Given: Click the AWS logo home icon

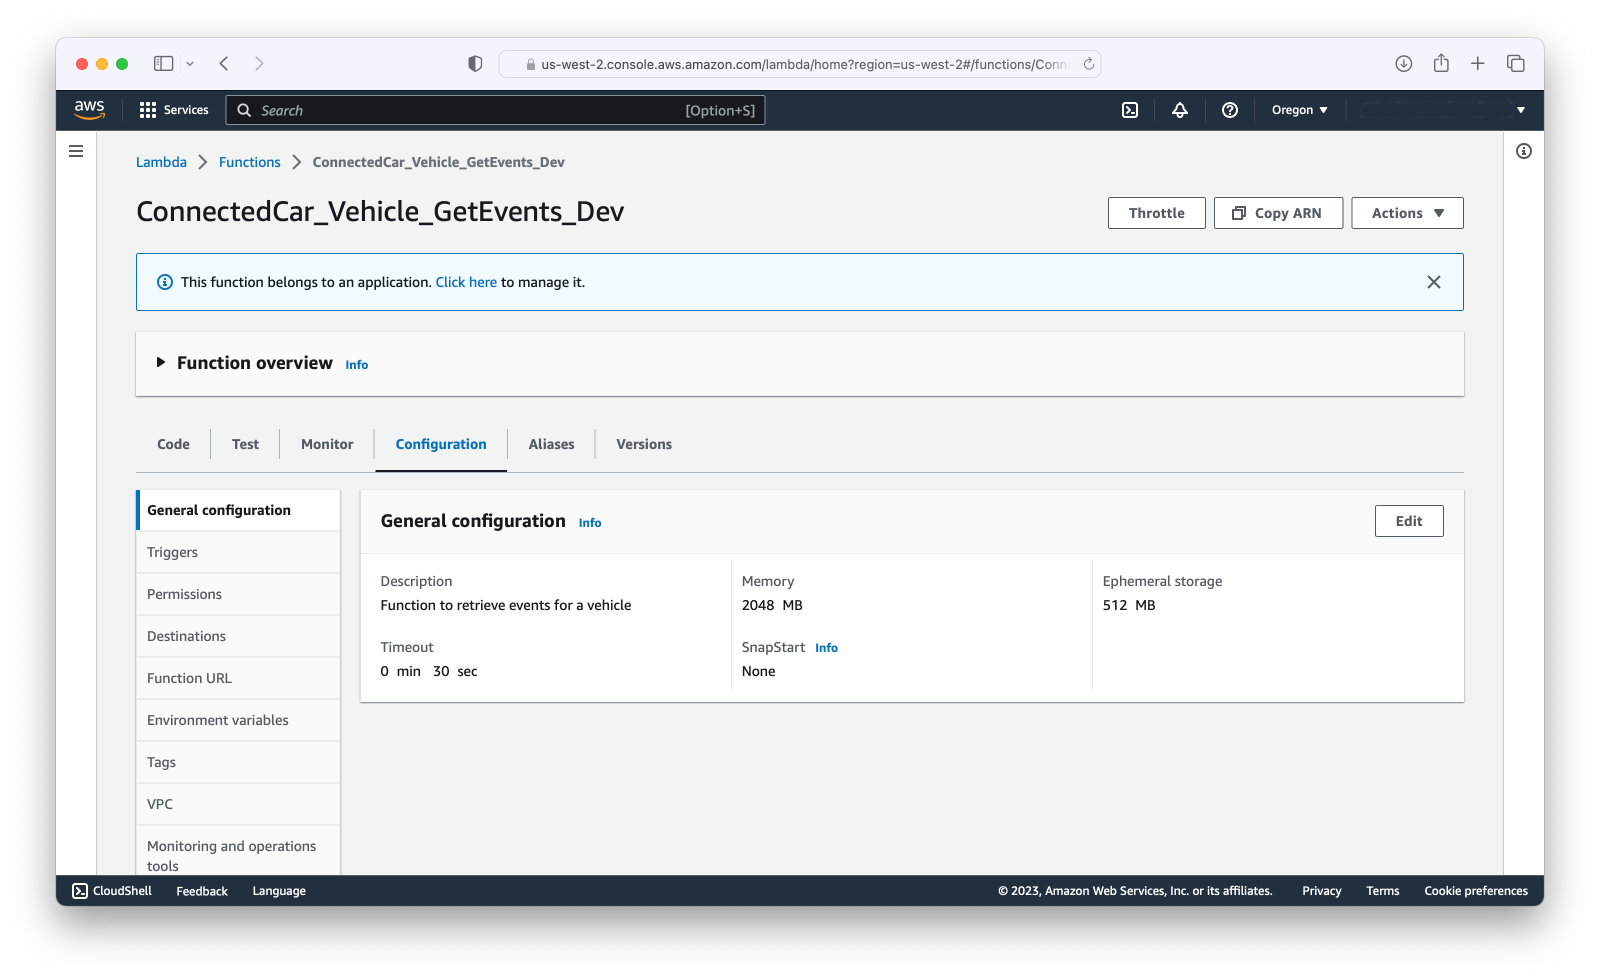Looking at the screenshot, I should tap(89, 110).
